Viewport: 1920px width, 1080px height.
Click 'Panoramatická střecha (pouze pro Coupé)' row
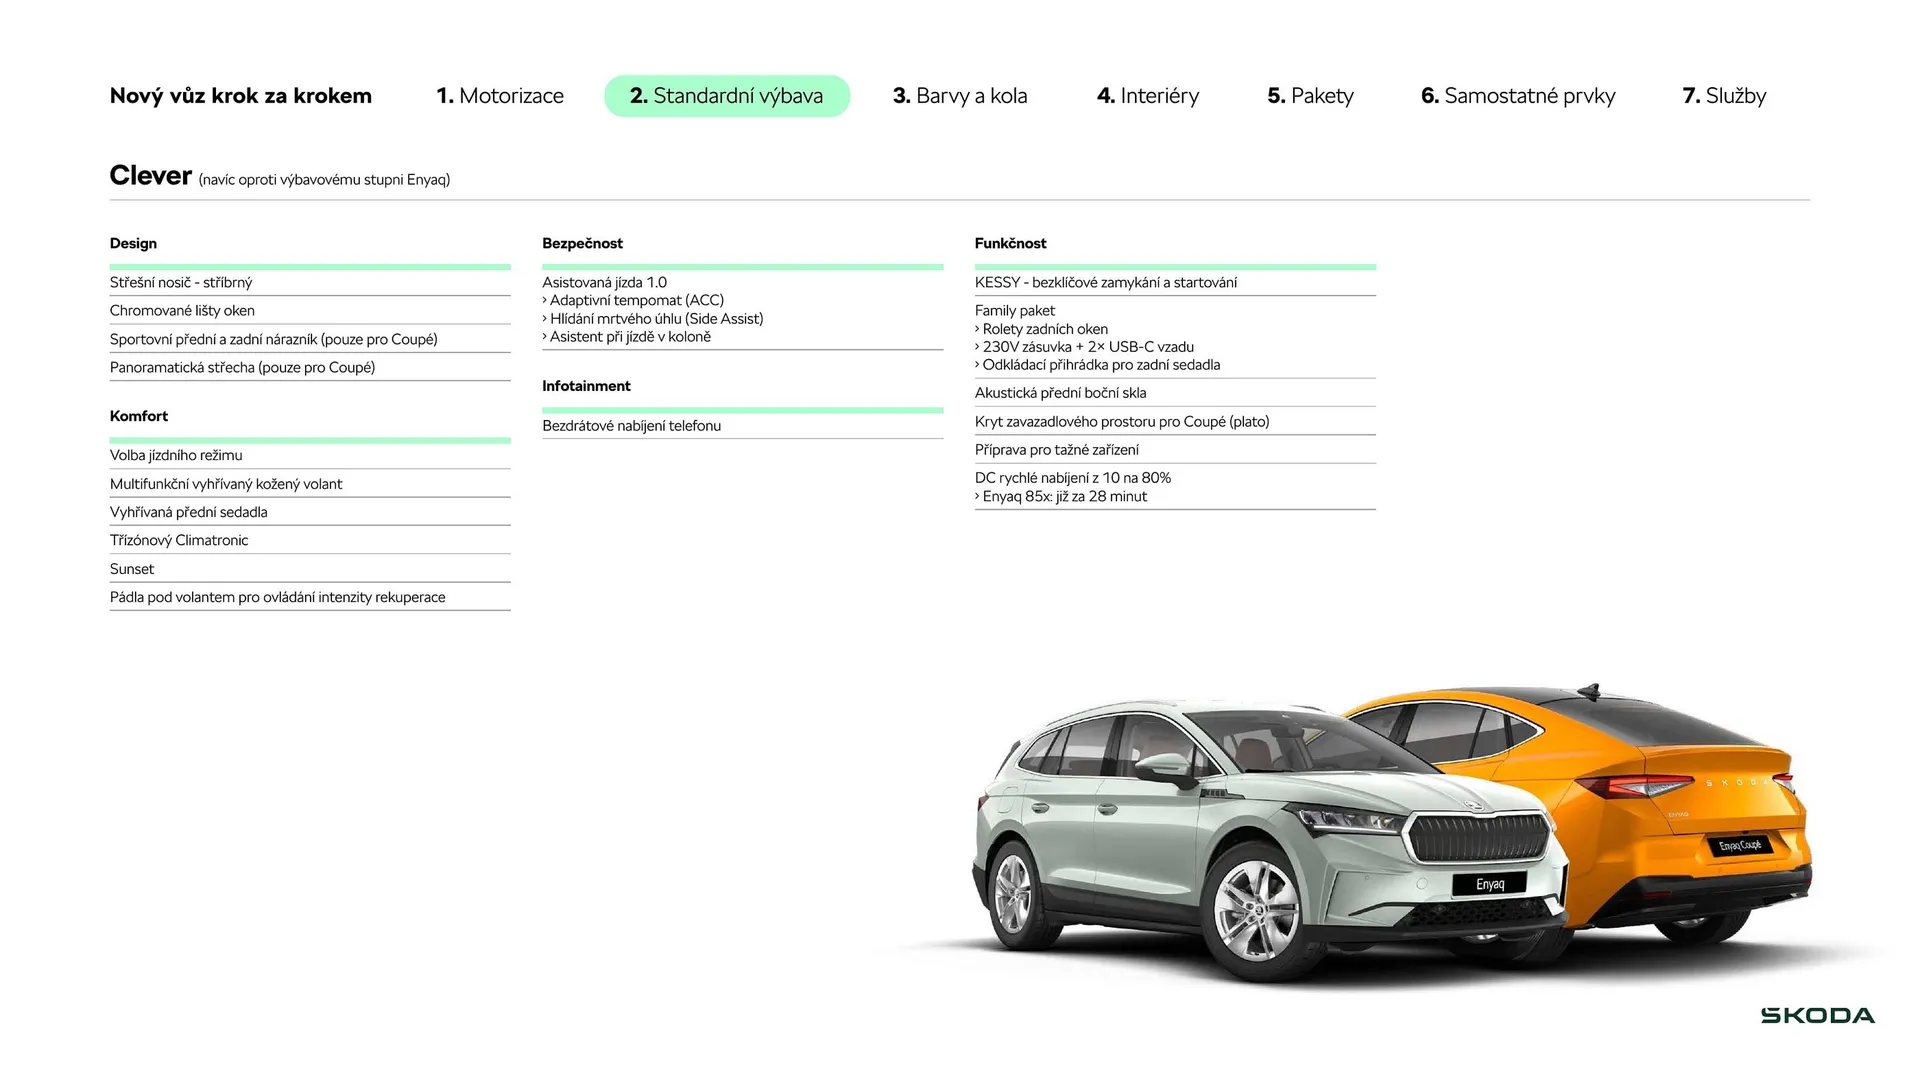(310, 368)
